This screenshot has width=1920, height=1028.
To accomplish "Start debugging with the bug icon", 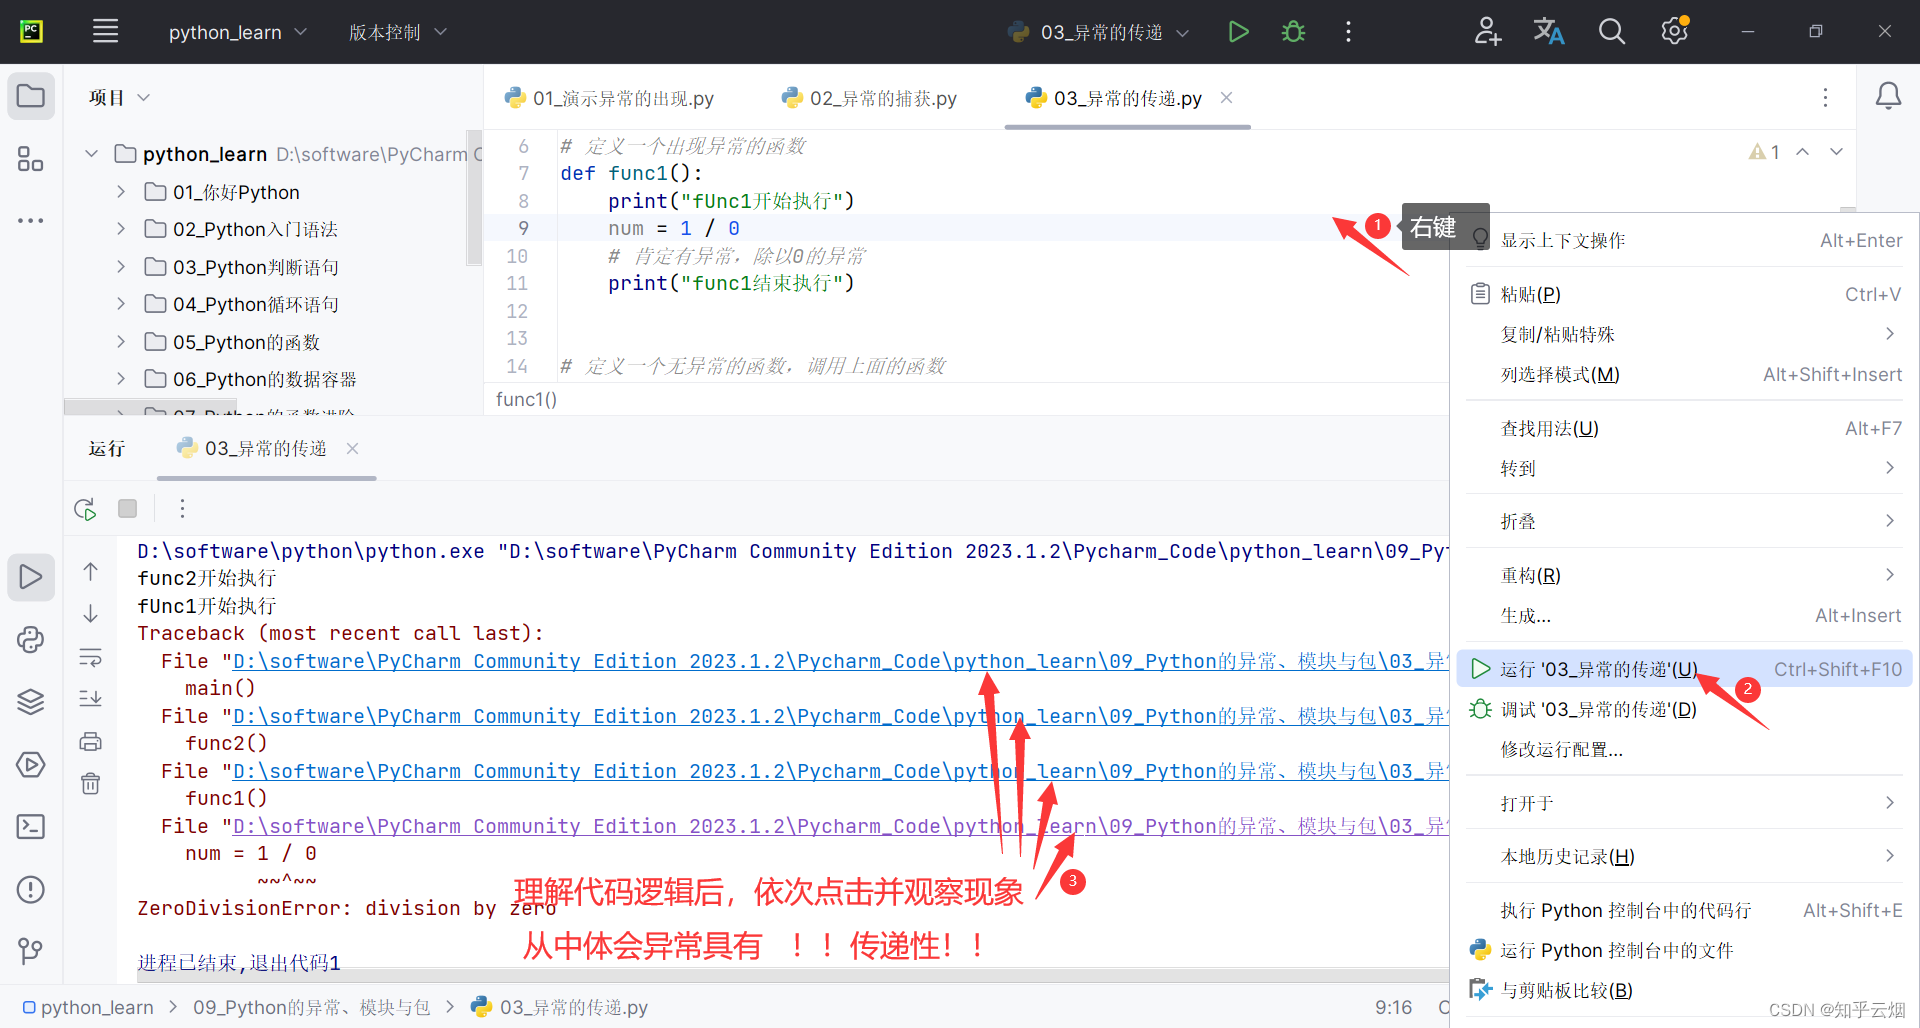I will (x=1293, y=32).
